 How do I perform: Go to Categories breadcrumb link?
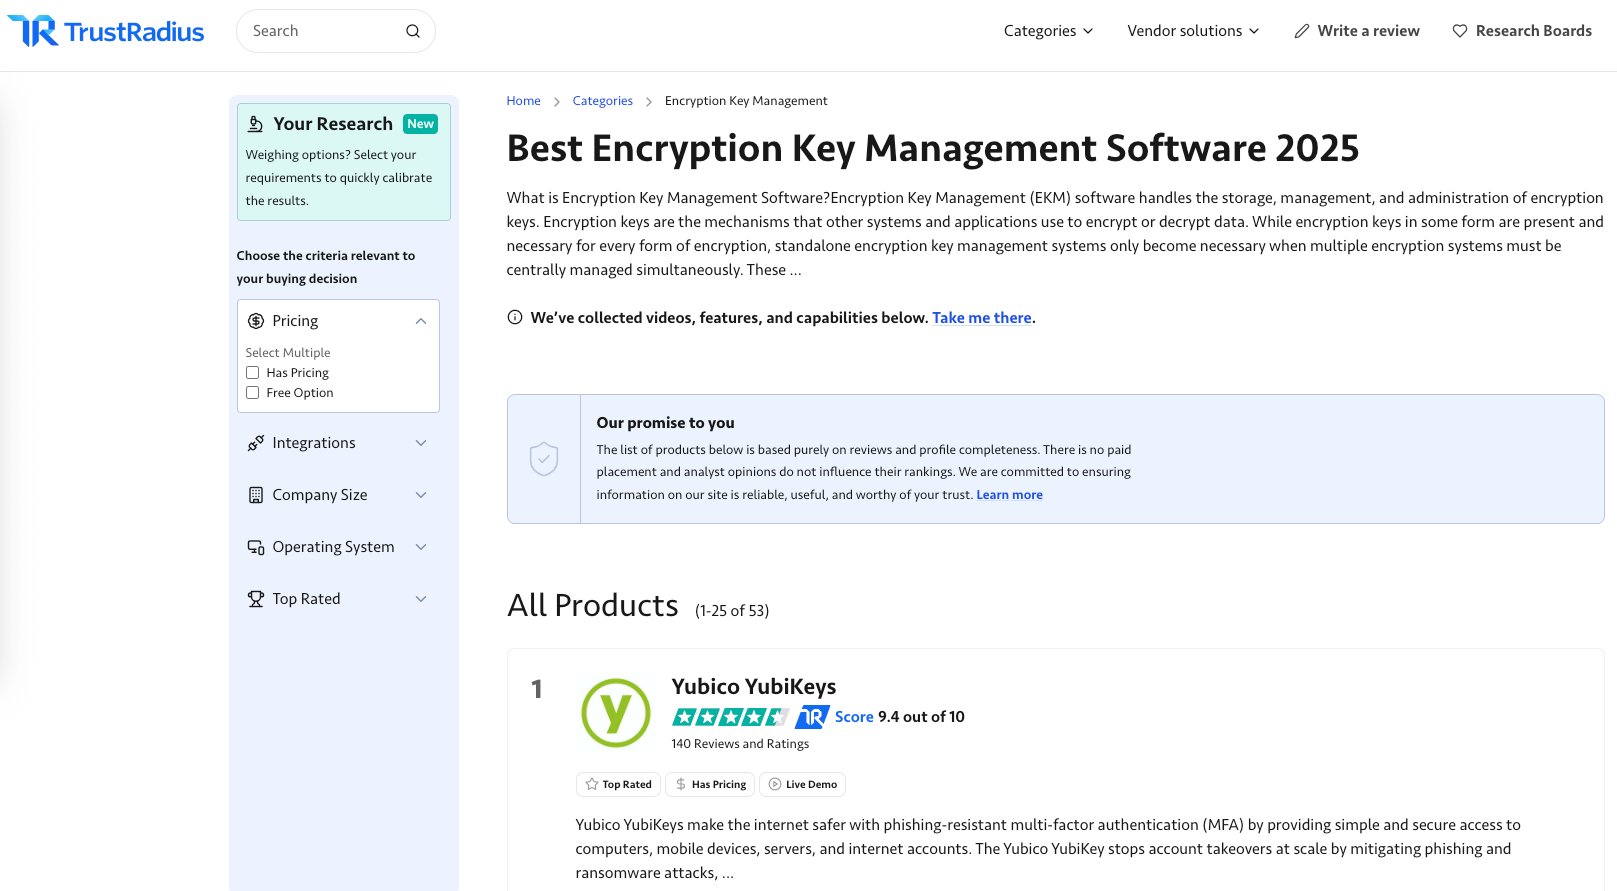click(603, 101)
